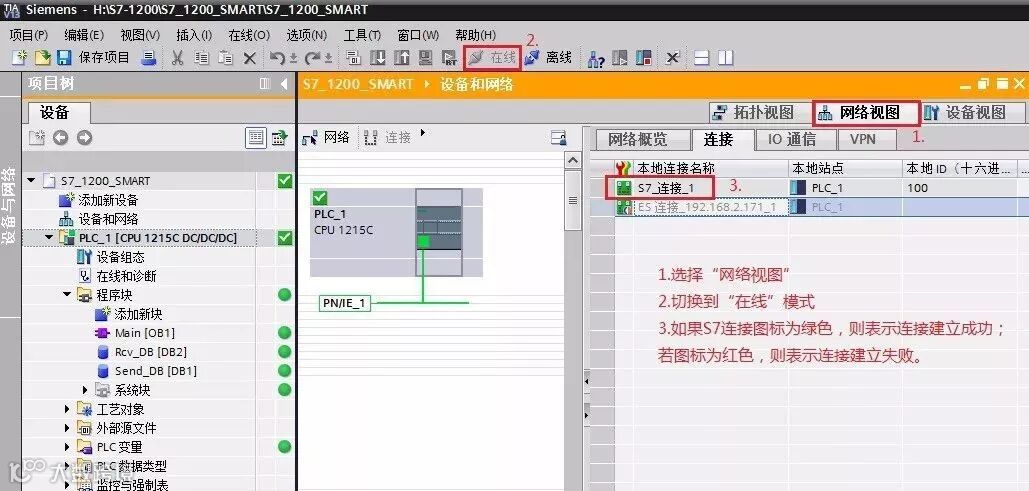Collapse the project tree panel arrow
1029x491 pixels.
284,84
